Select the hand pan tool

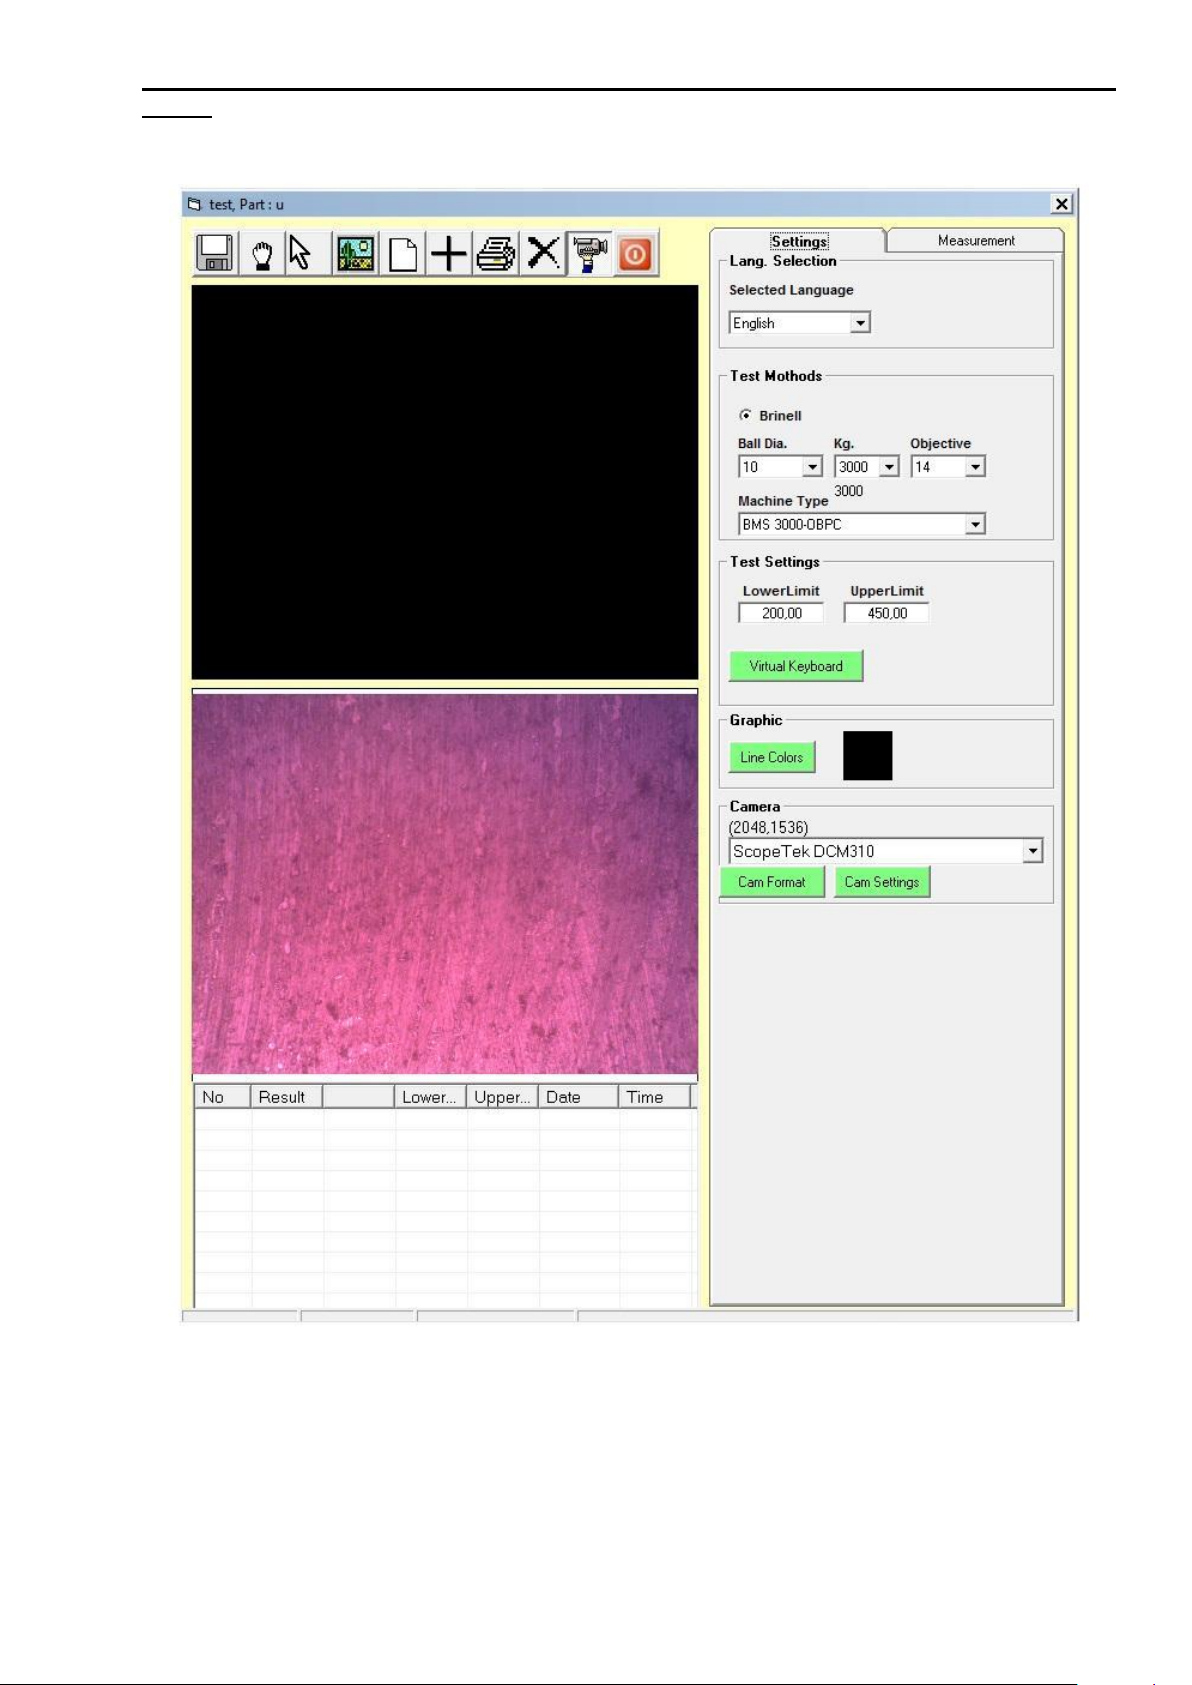262,253
